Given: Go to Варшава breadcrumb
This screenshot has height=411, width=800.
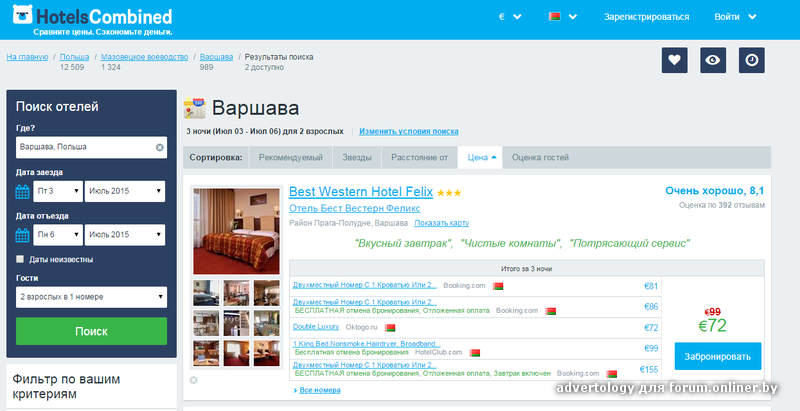Looking at the screenshot, I should (x=216, y=57).
